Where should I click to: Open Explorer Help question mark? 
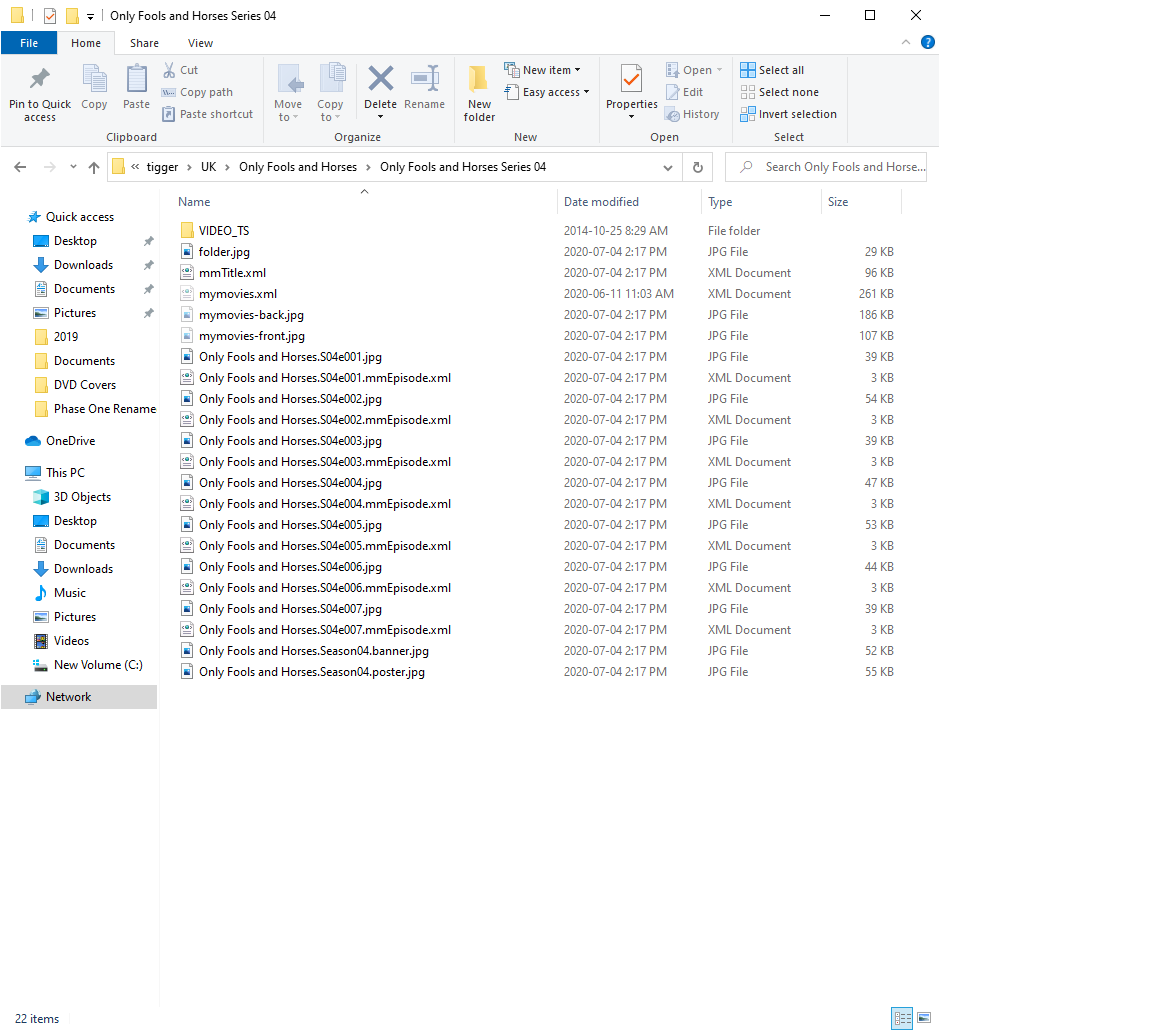[928, 42]
